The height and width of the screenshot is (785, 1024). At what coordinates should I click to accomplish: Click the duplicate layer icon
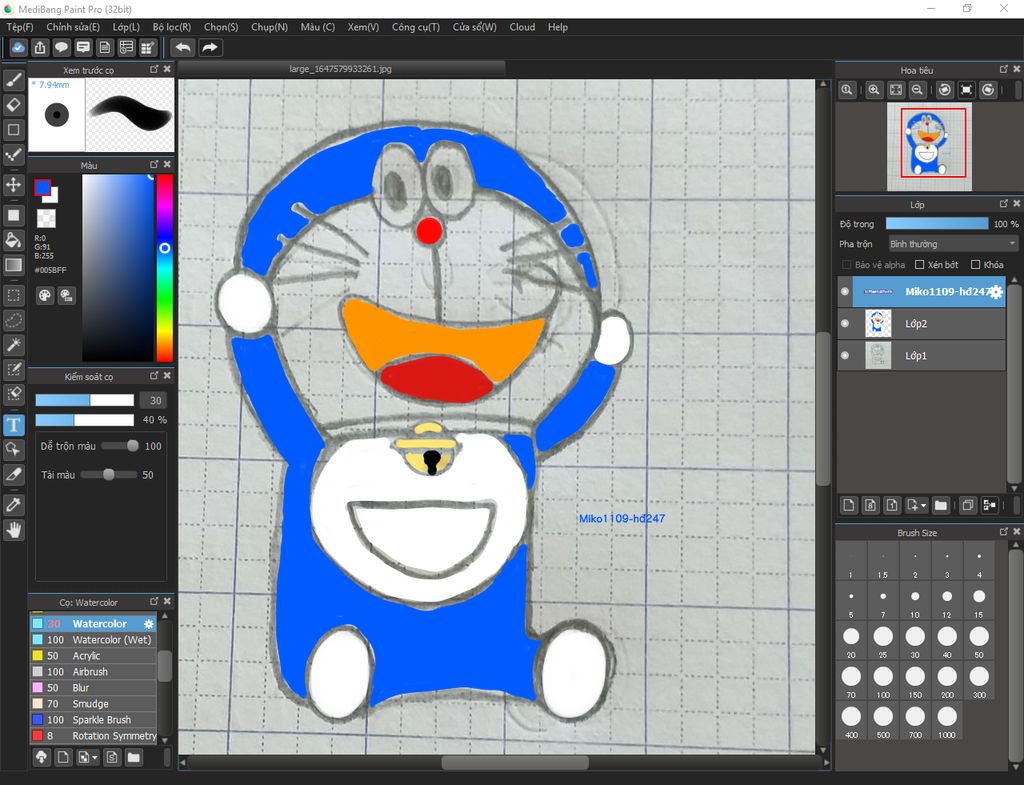click(968, 505)
